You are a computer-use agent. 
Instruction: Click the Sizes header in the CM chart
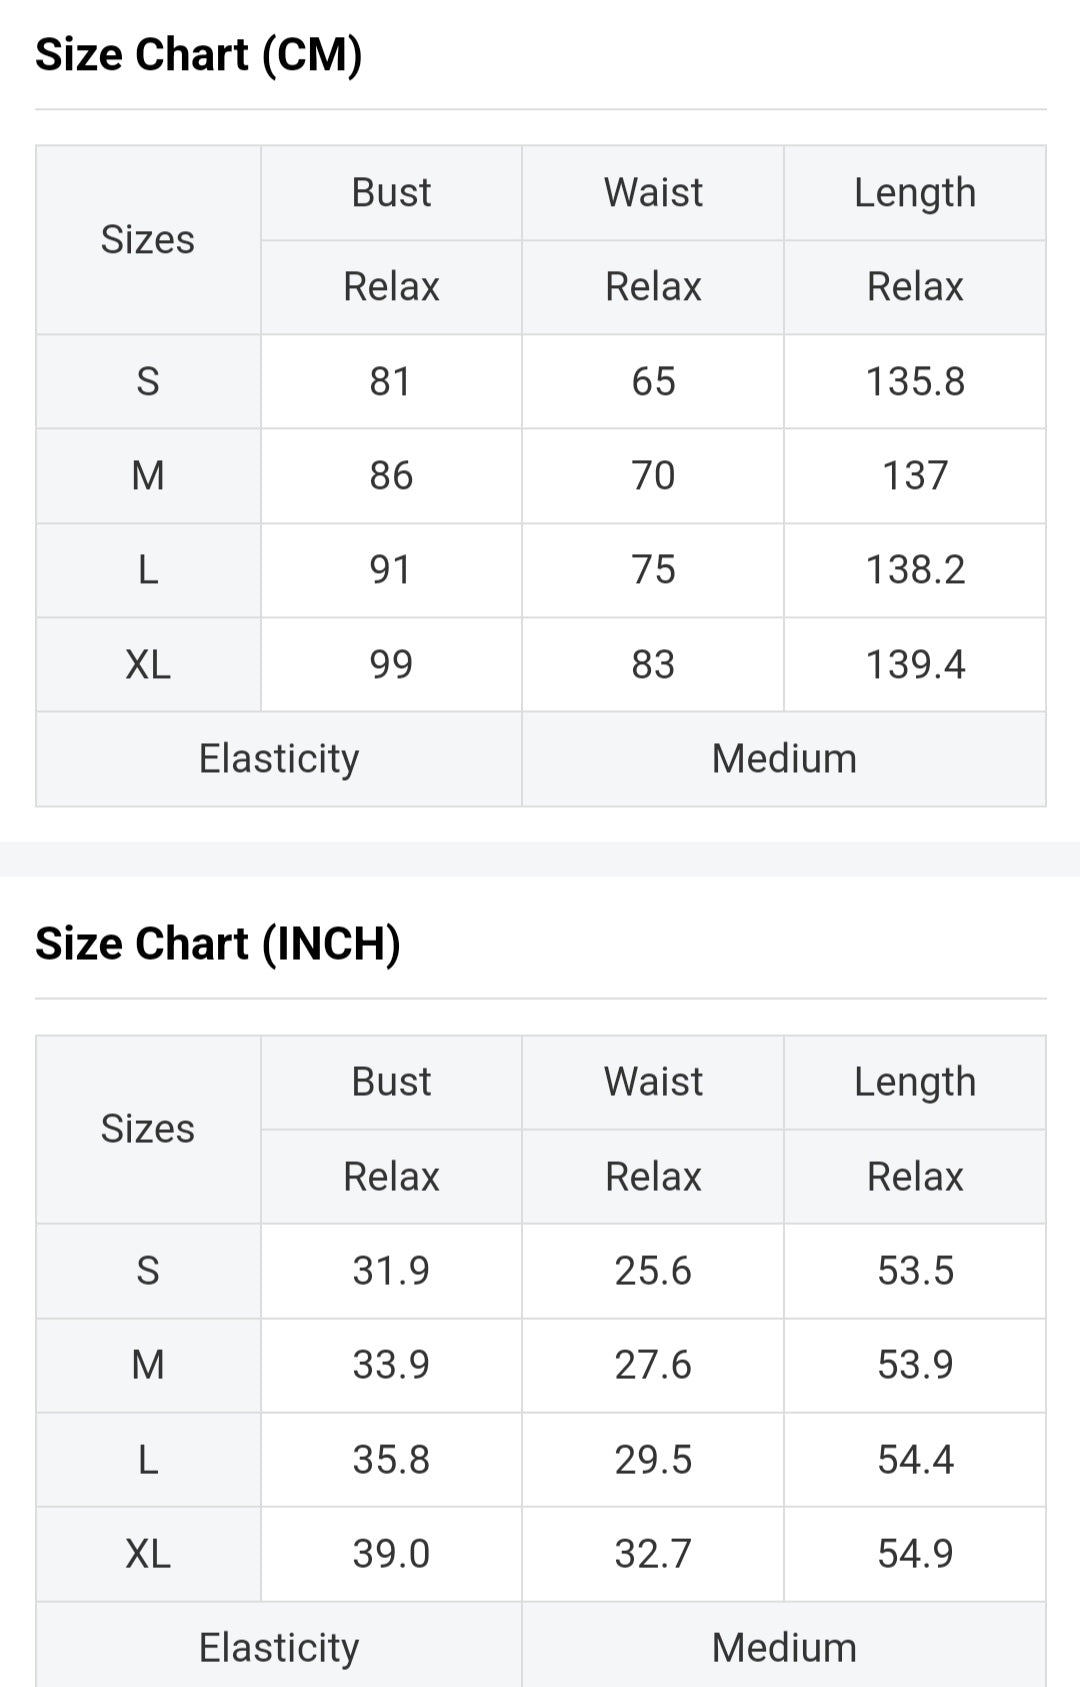(148, 240)
